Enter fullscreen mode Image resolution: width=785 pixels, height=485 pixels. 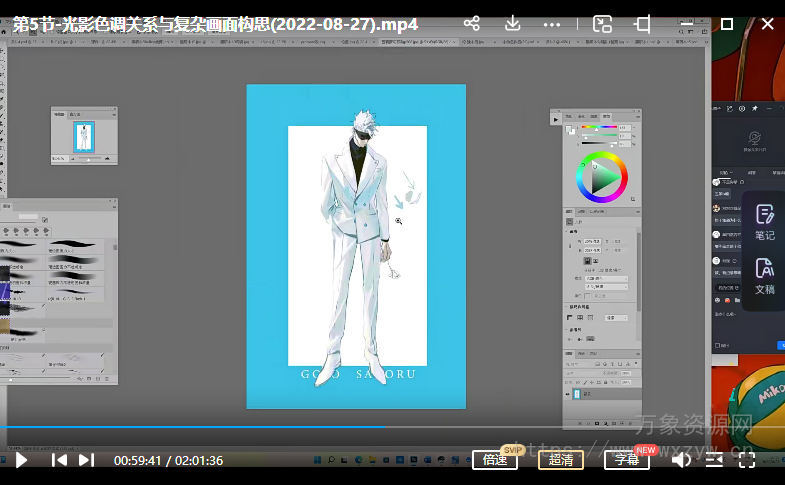pos(747,460)
